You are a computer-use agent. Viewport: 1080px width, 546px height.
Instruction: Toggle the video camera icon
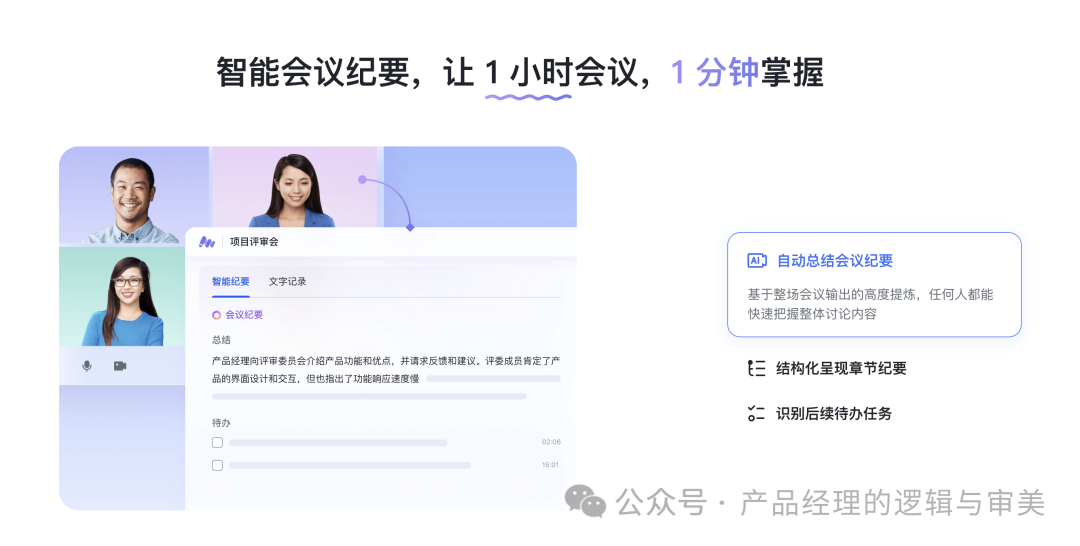(120, 366)
